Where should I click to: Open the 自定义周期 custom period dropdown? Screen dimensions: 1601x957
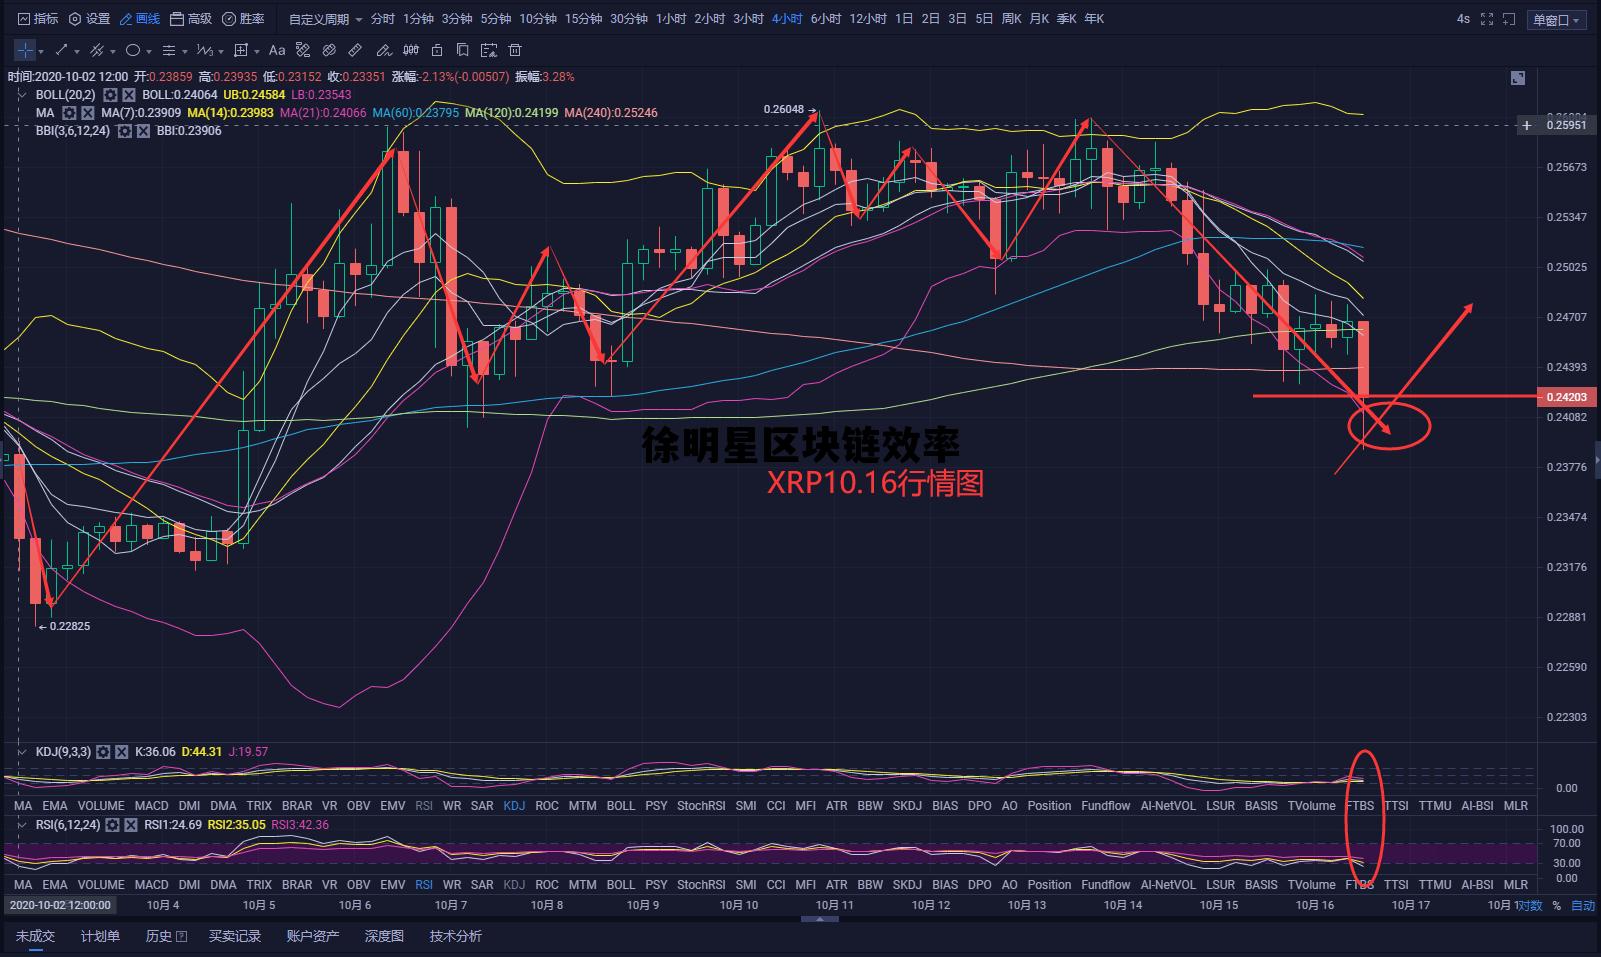pos(325,19)
